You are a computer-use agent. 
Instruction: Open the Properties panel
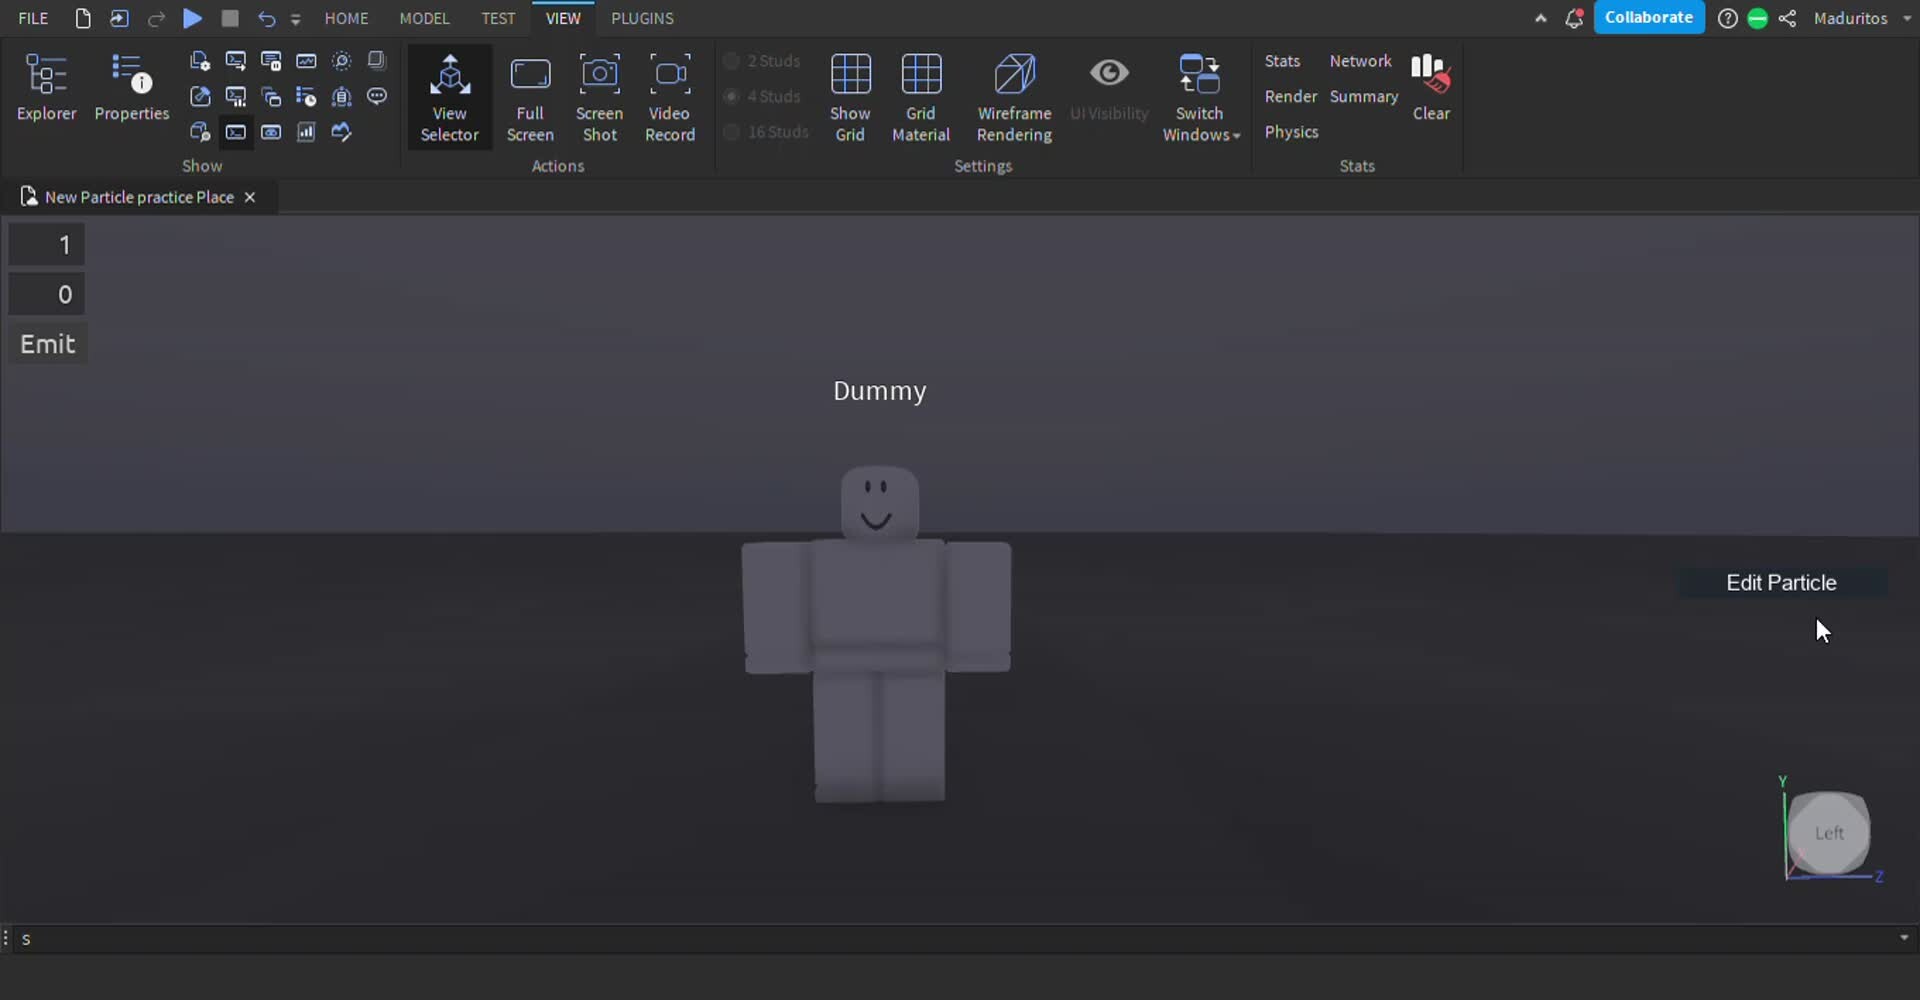click(131, 89)
